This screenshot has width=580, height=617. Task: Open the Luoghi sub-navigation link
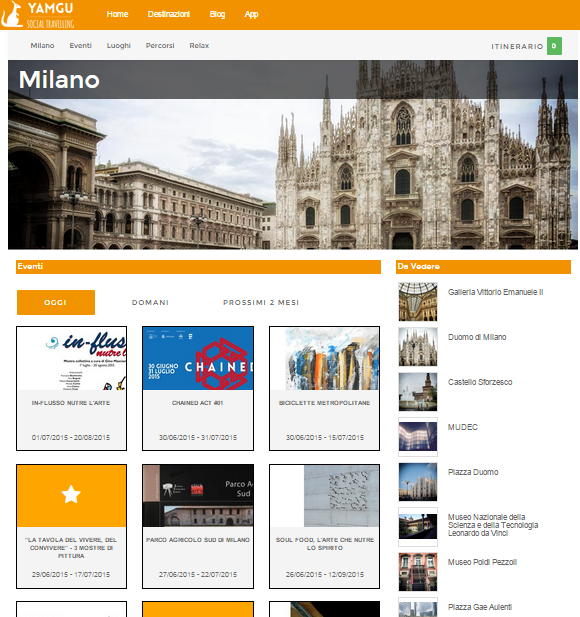point(118,46)
